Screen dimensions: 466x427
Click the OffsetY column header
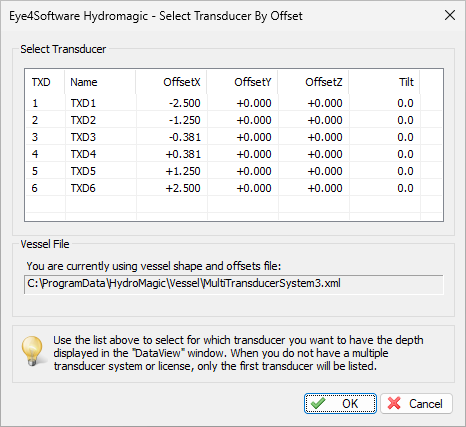242,82
